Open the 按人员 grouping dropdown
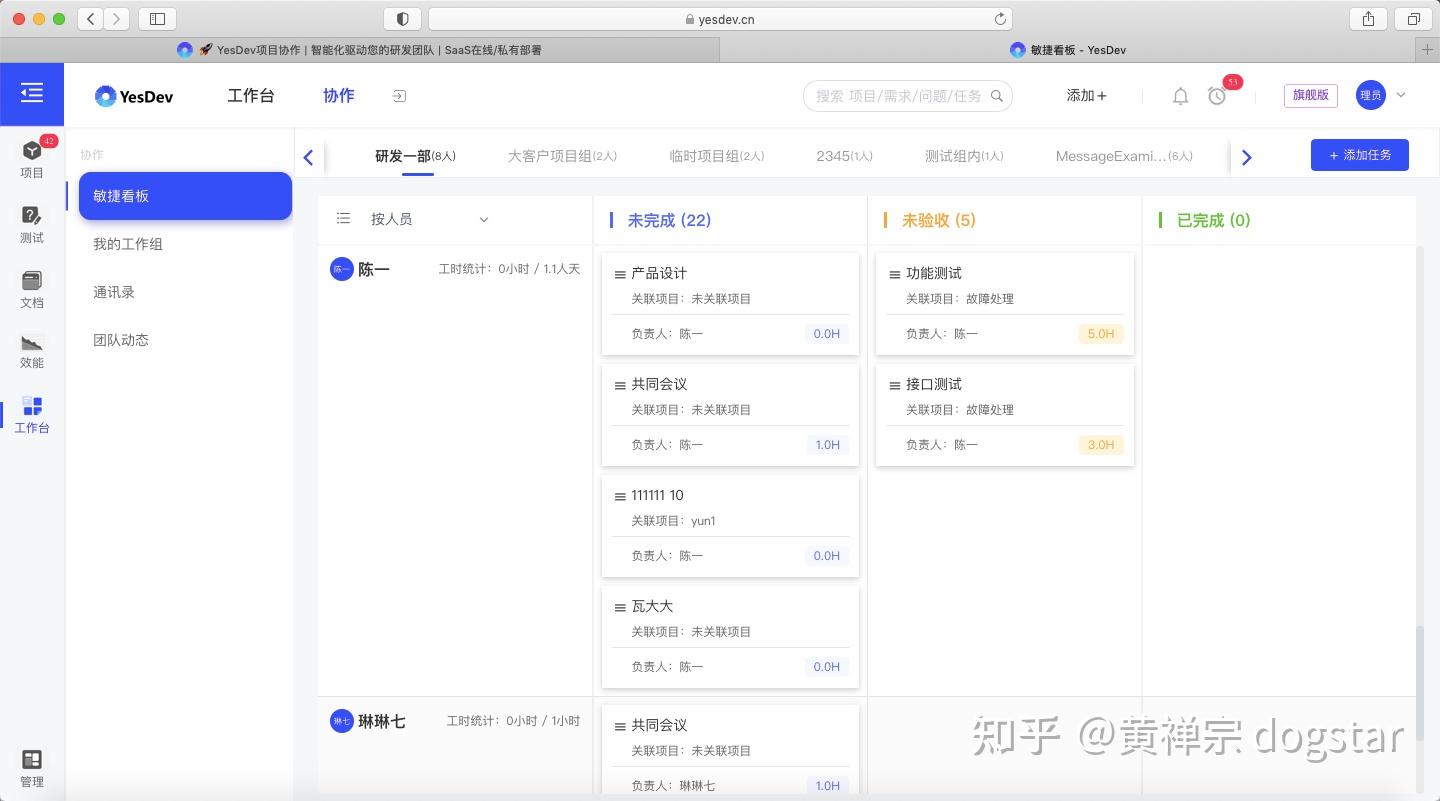The image size is (1440, 801). coord(429,219)
